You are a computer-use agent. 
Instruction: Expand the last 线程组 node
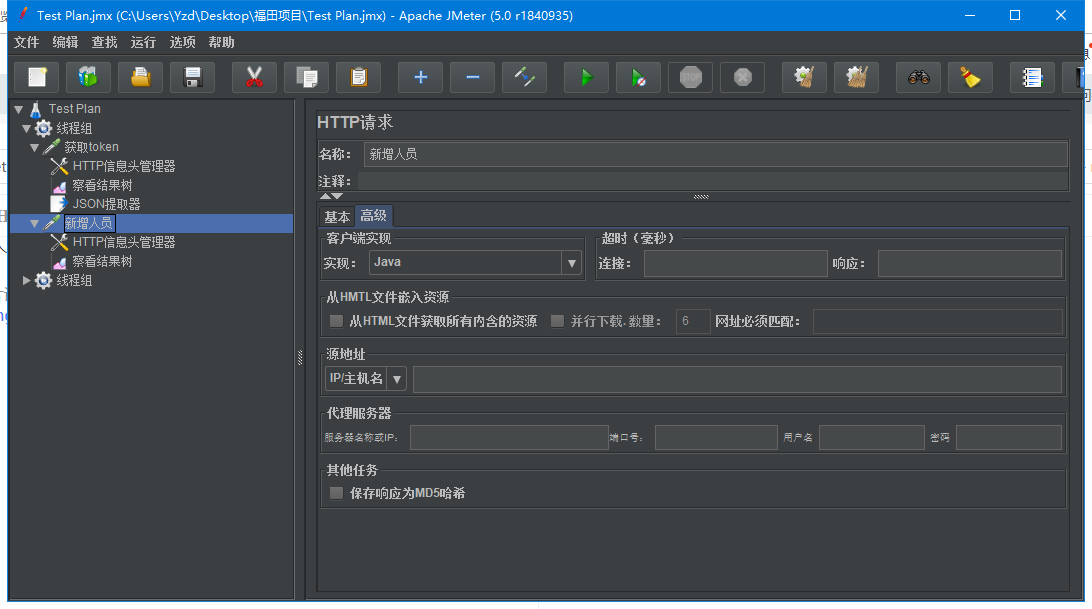pos(26,280)
